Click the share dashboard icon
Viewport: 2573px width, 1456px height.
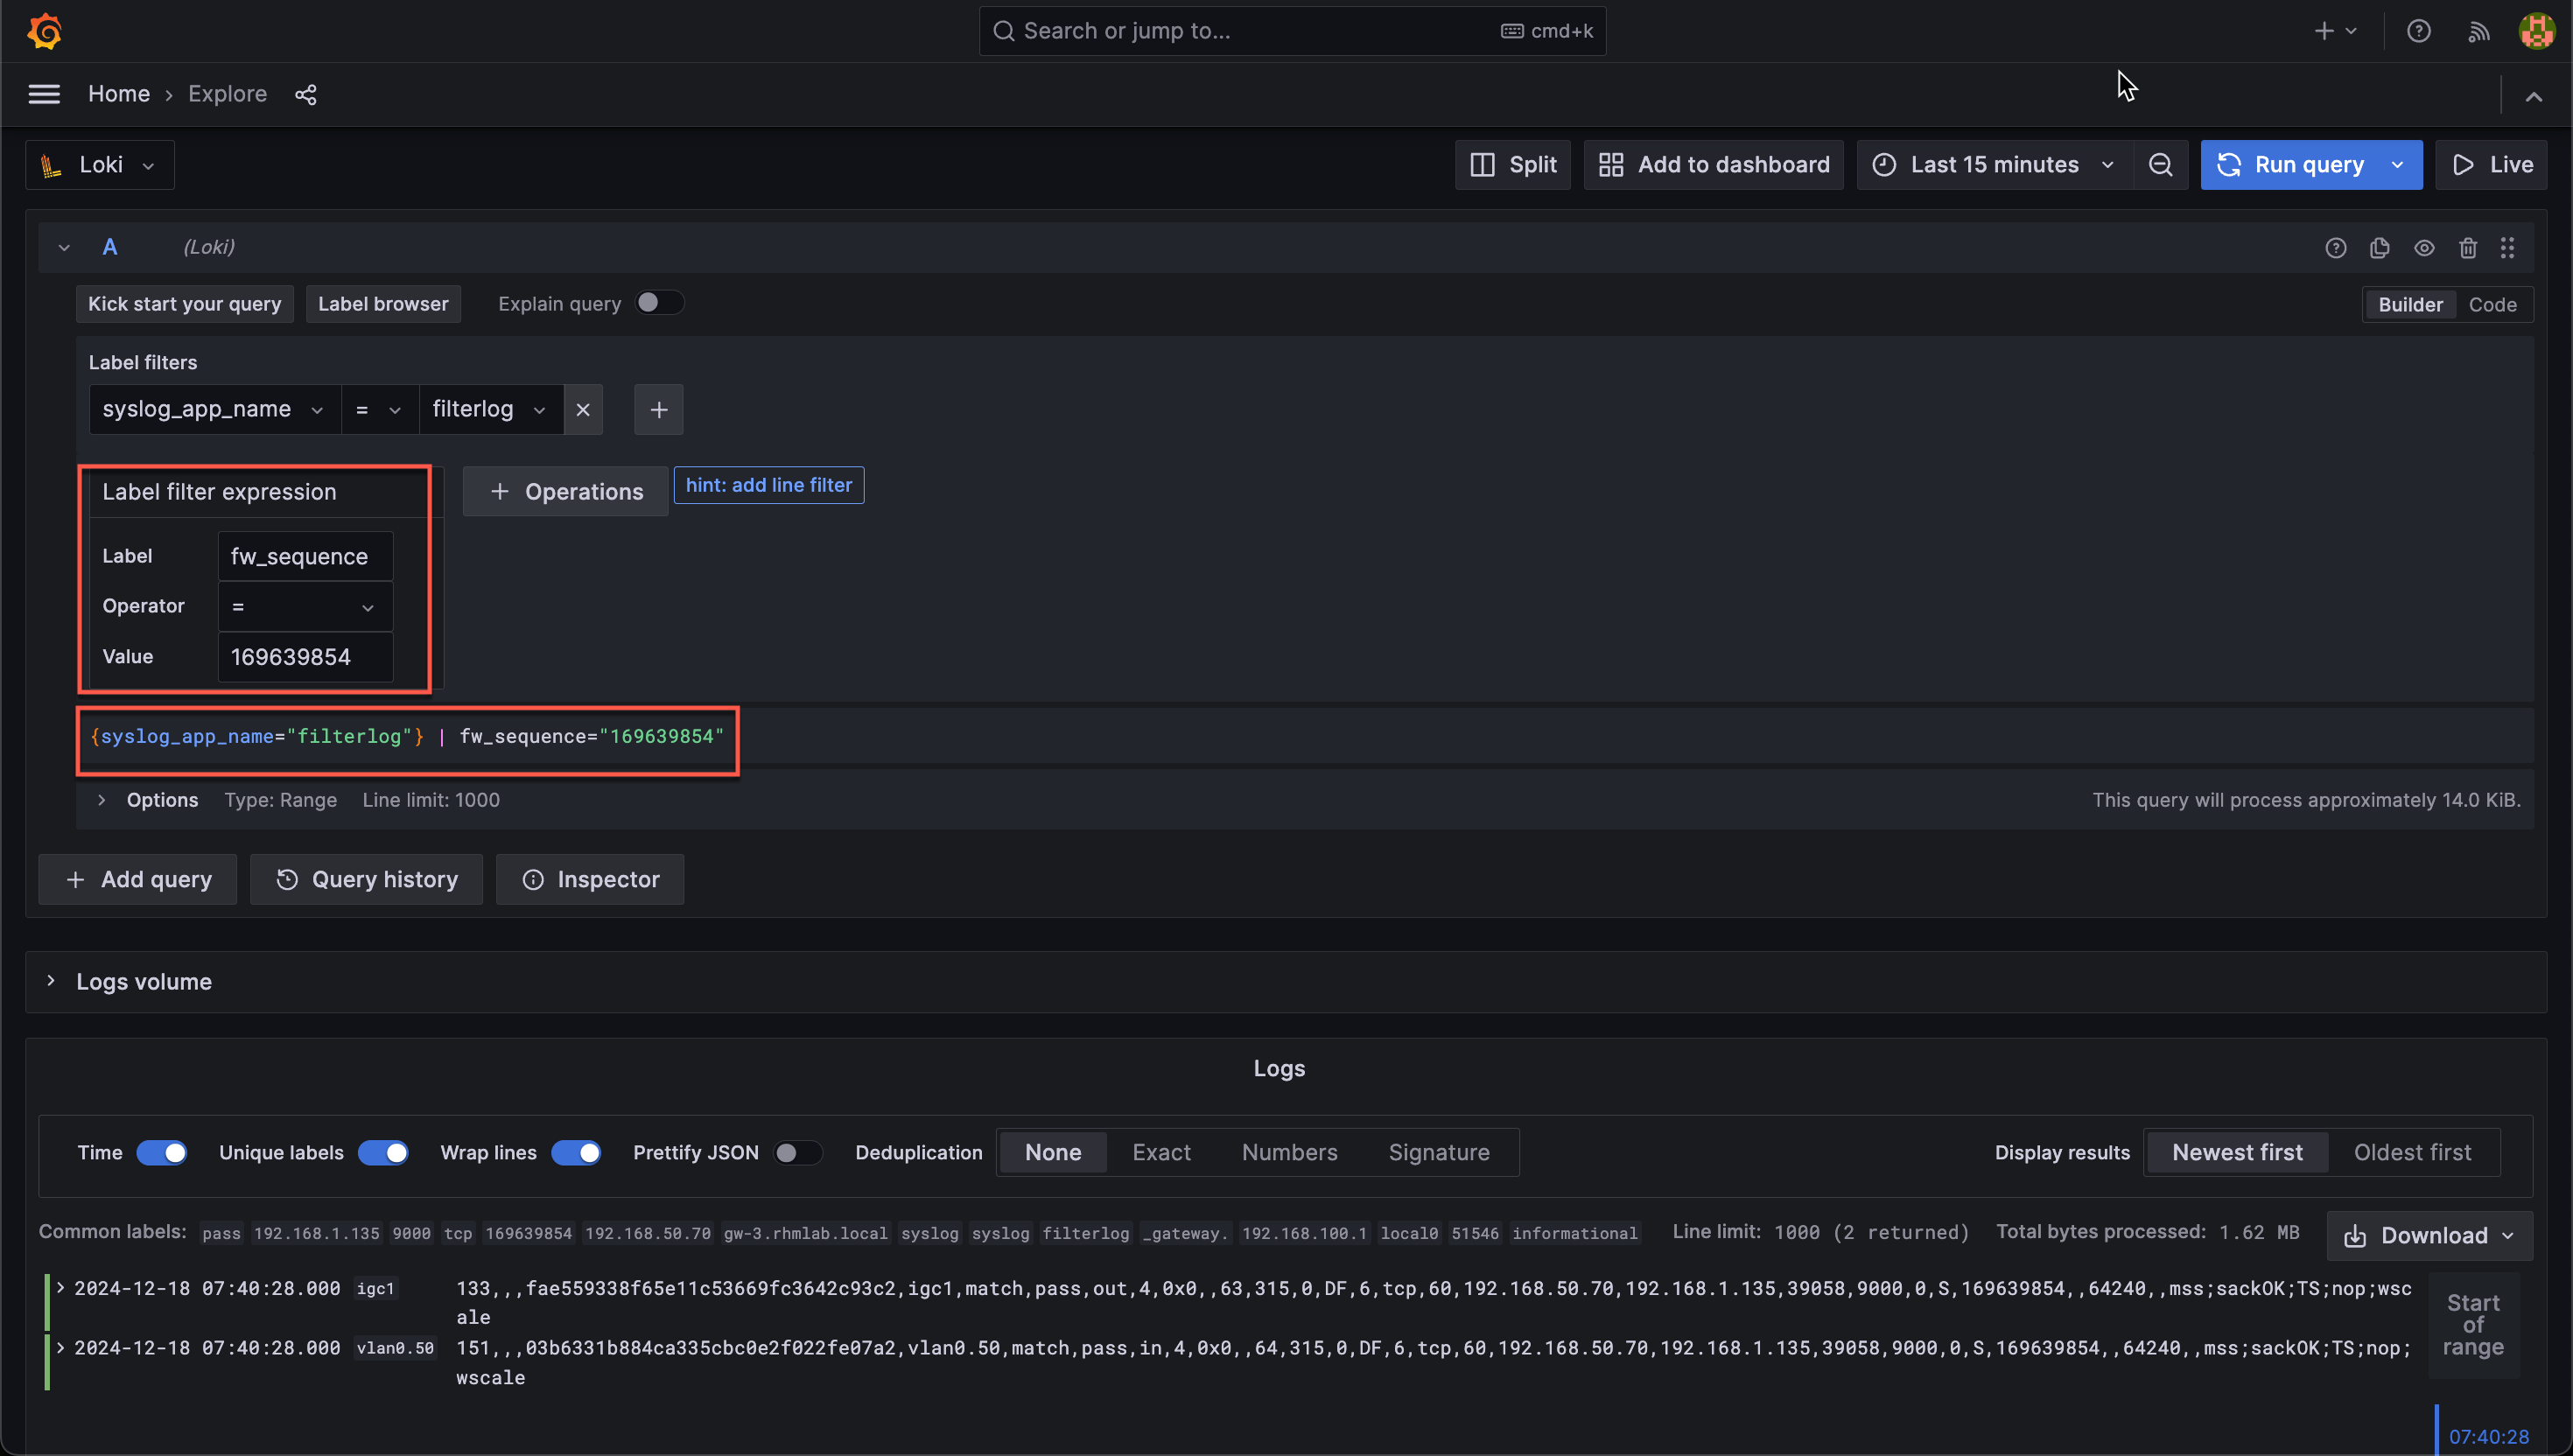point(304,94)
